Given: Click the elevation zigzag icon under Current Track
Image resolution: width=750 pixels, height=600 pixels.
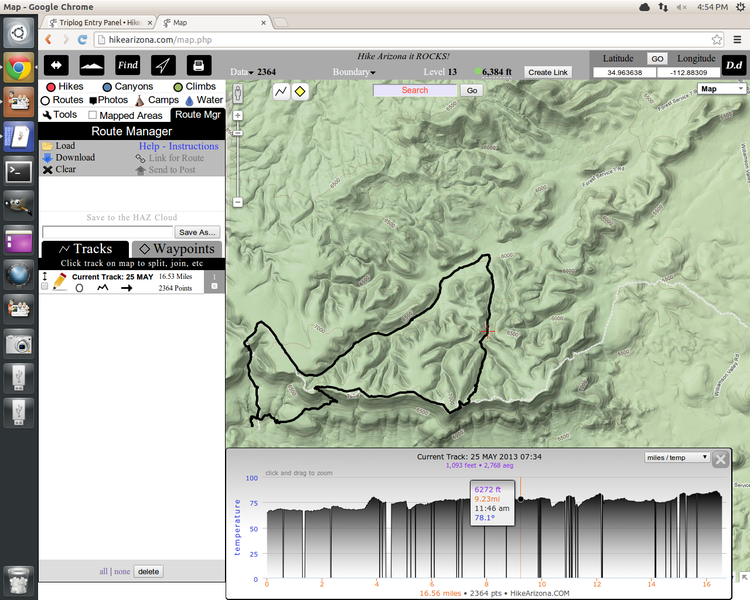Looking at the screenshot, I should click(102, 288).
